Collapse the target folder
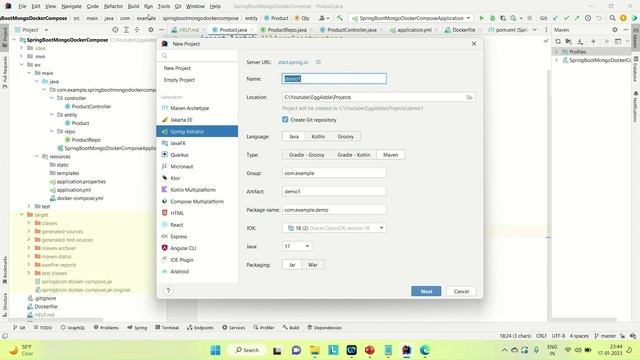Viewport: 640px width, 360px height. 22,215
